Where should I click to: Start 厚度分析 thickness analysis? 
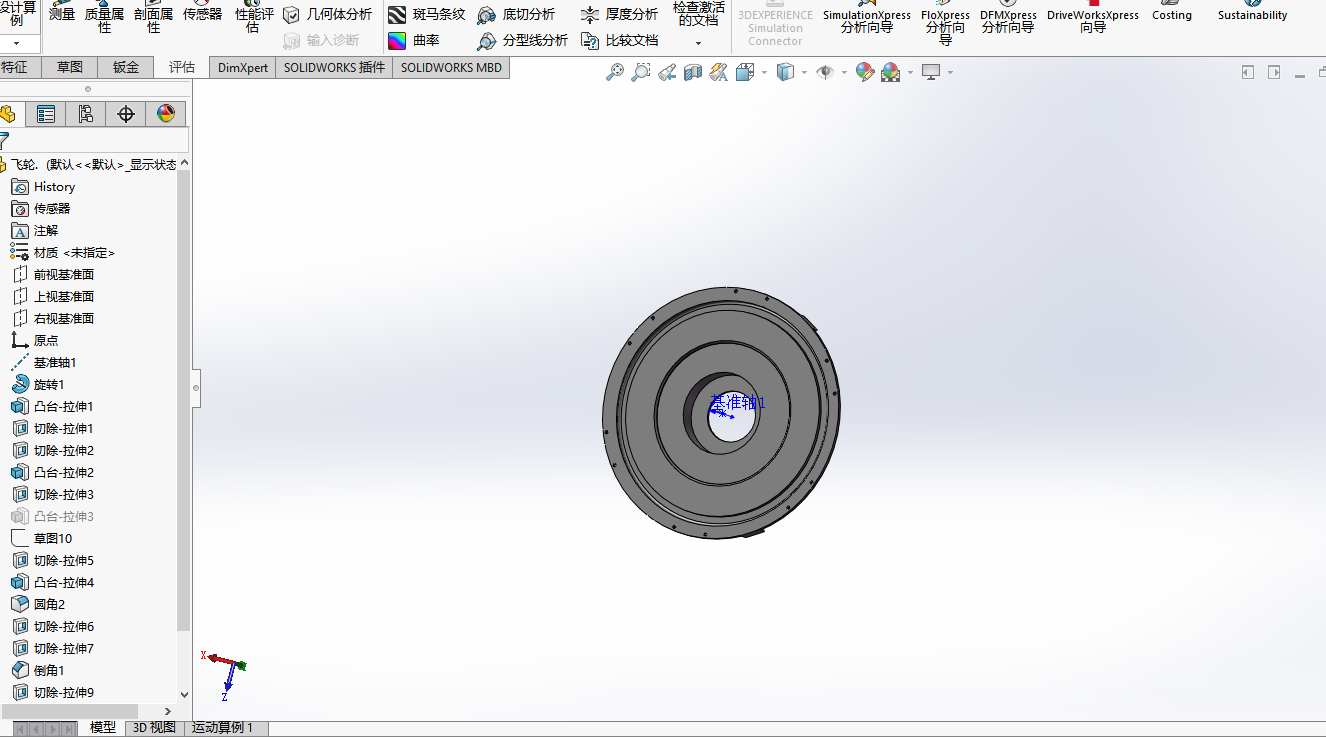click(620, 15)
